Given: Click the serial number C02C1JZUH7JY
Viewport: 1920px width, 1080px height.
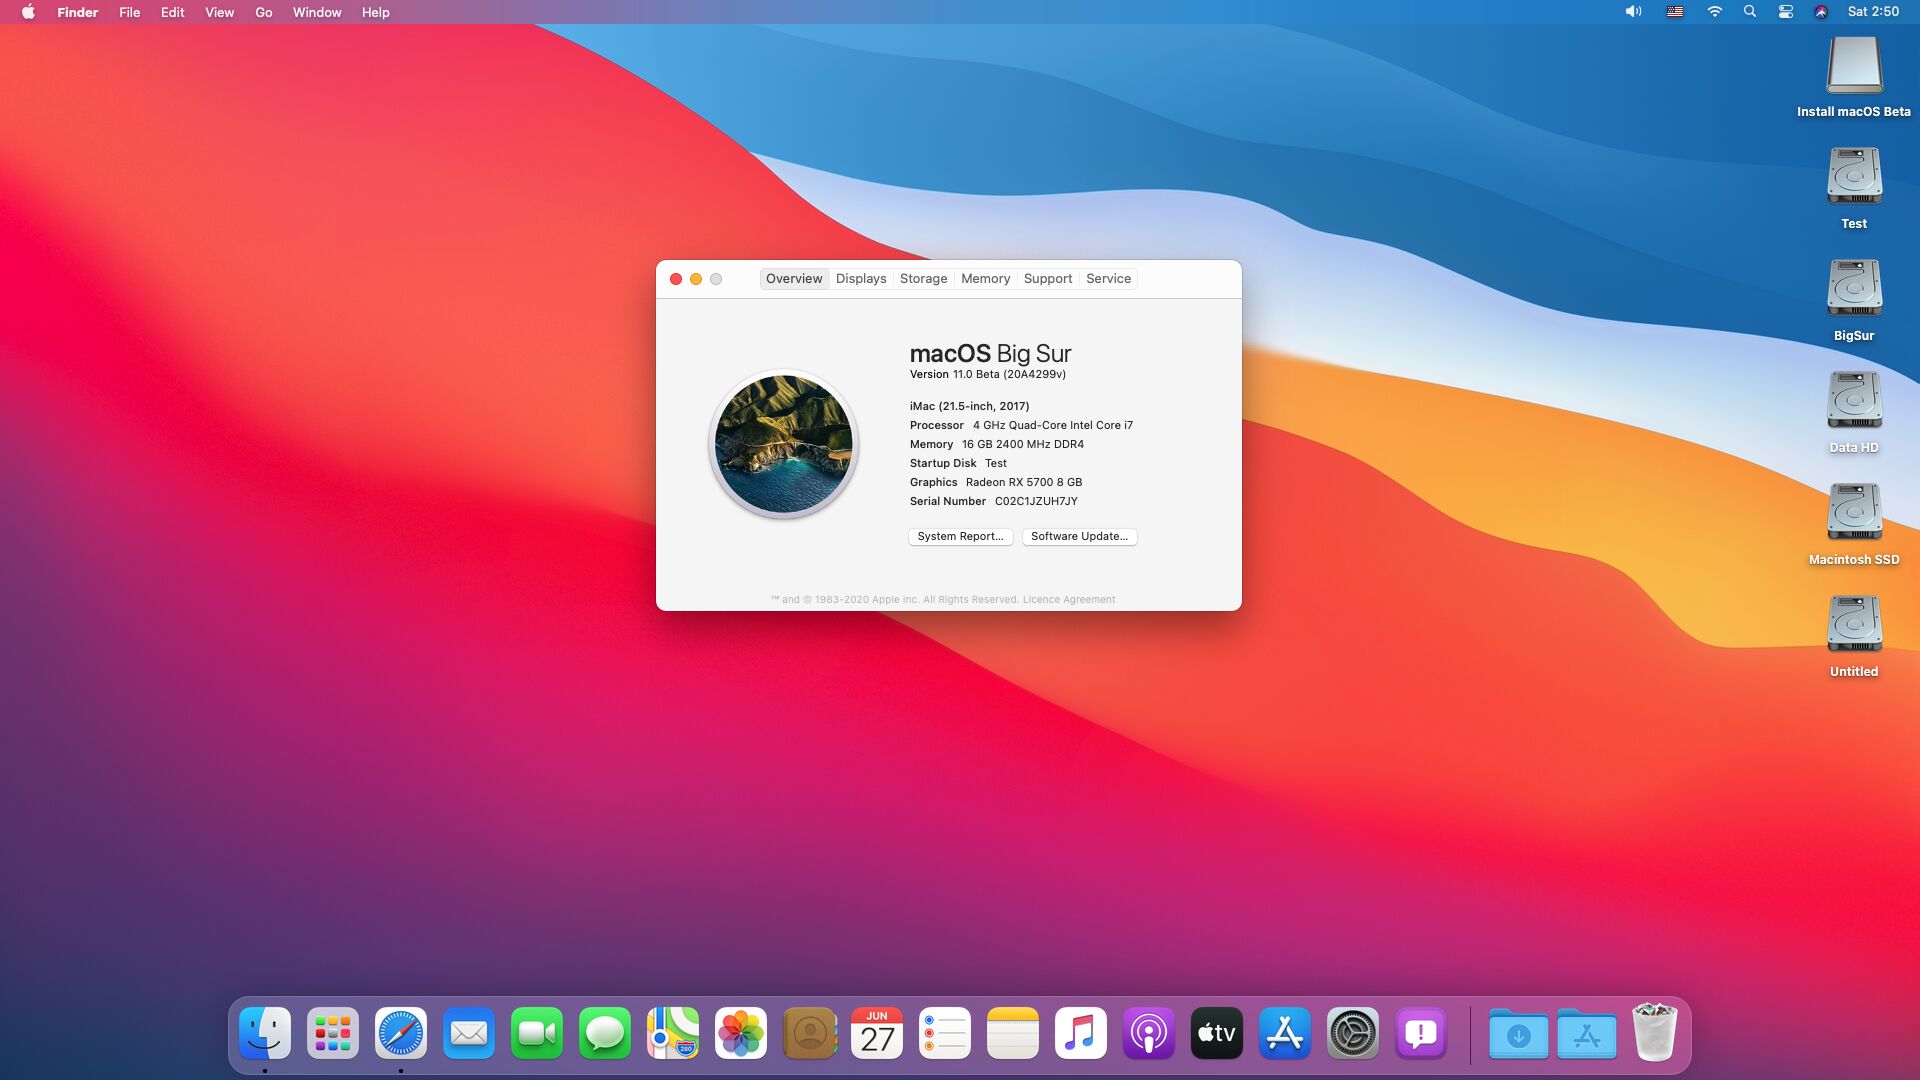Looking at the screenshot, I should pos(1036,502).
